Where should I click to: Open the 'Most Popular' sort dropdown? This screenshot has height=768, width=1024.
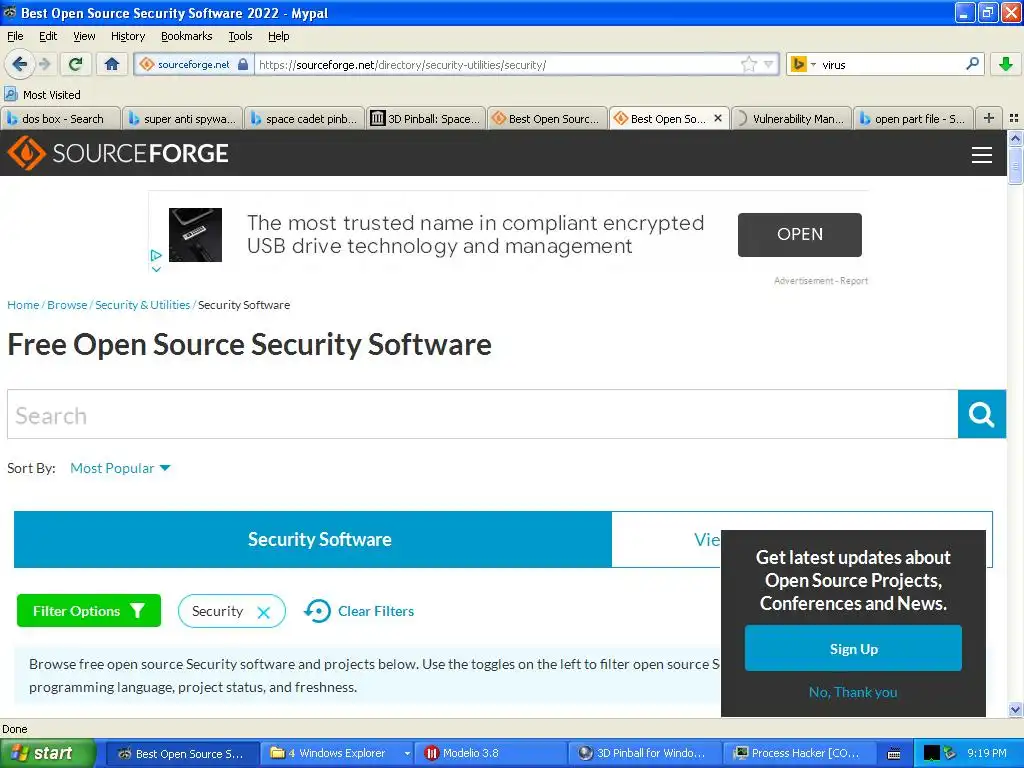click(120, 468)
